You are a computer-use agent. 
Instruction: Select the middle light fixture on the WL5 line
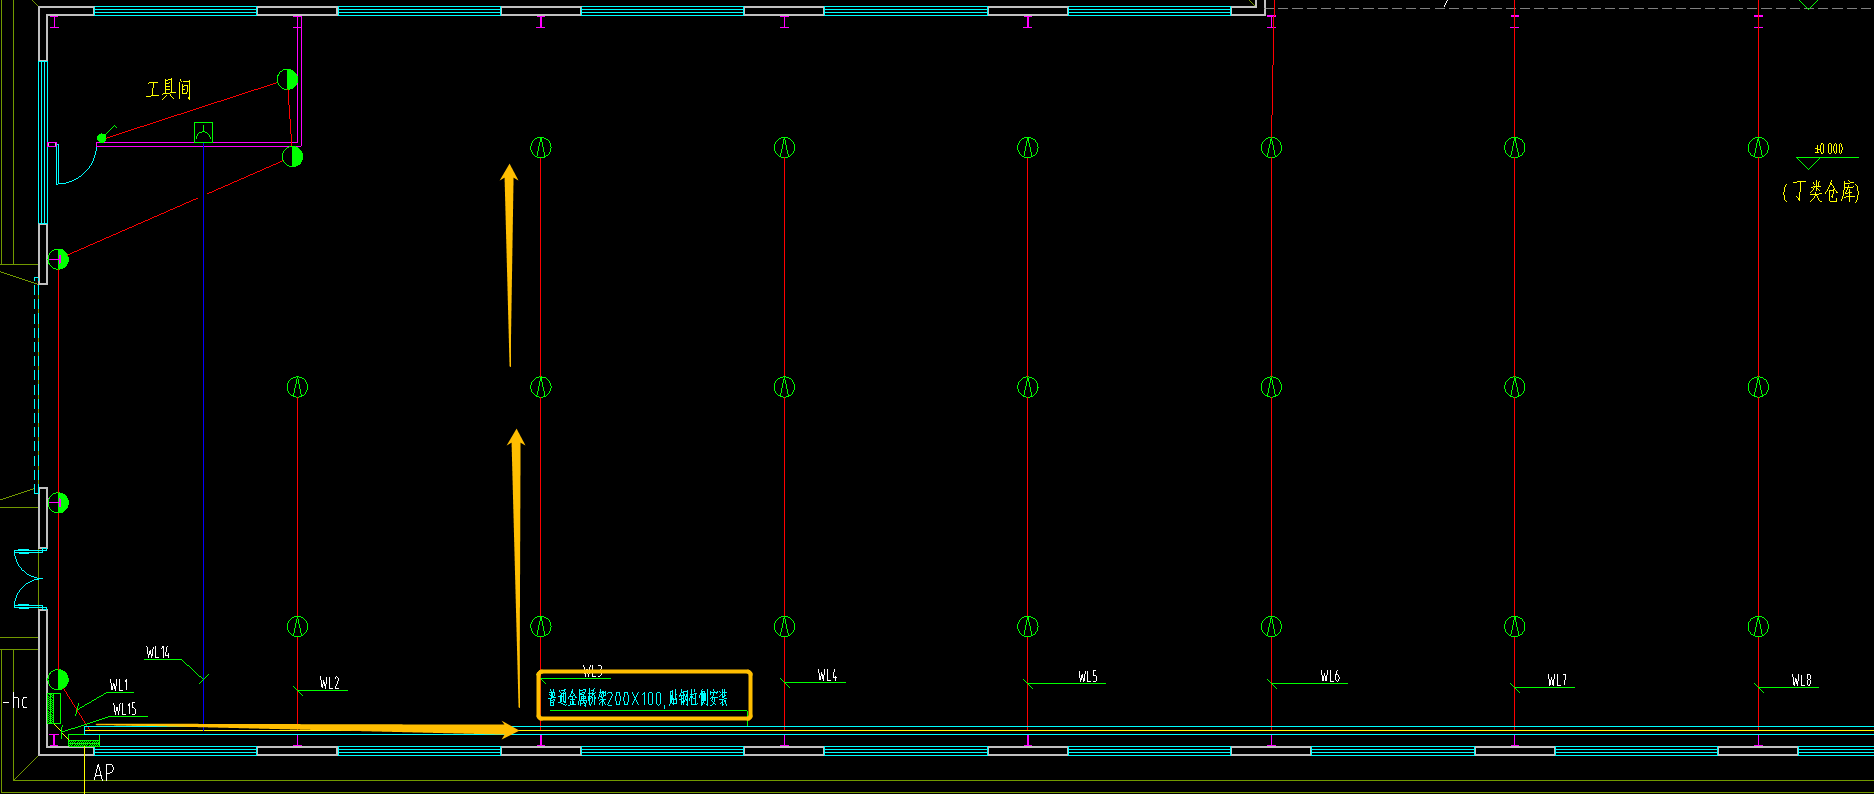point(1028,387)
